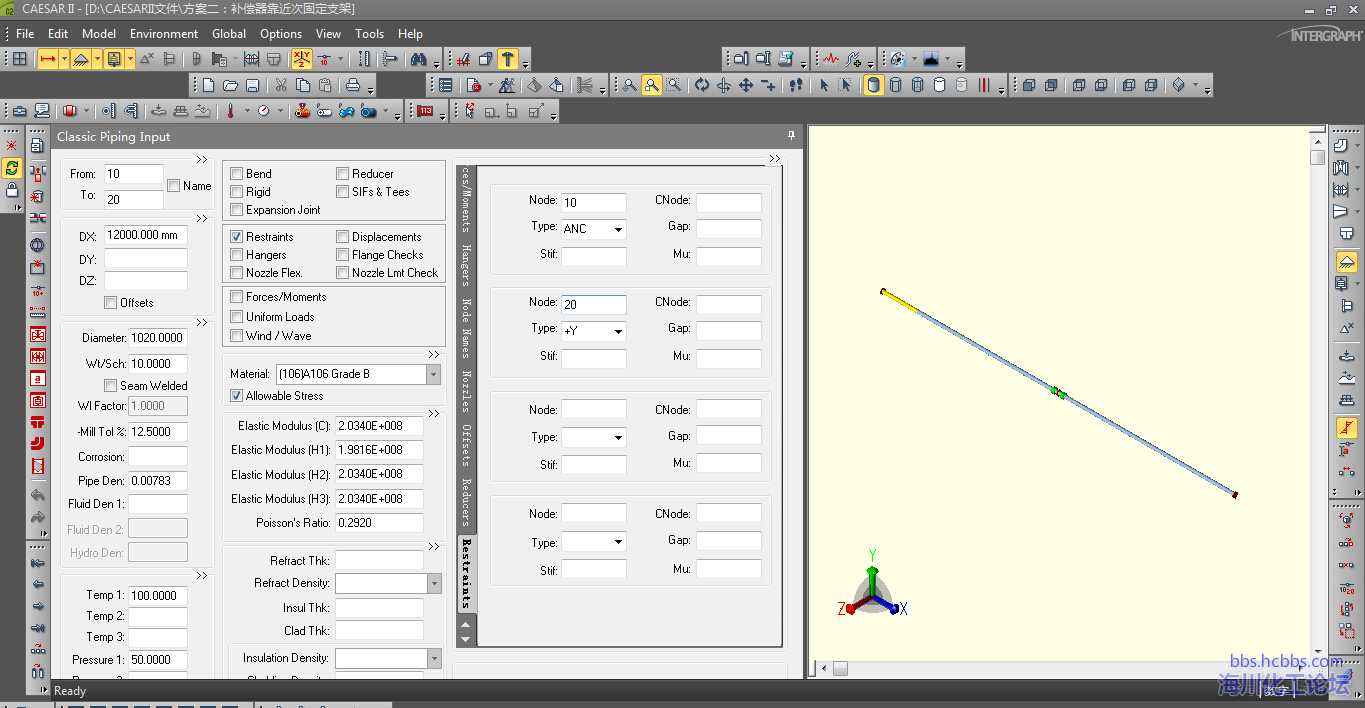The height and width of the screenshot is (708, 1365).
Task: Open the Type dropdown showing ANC
Action: [x=618, y=229]
